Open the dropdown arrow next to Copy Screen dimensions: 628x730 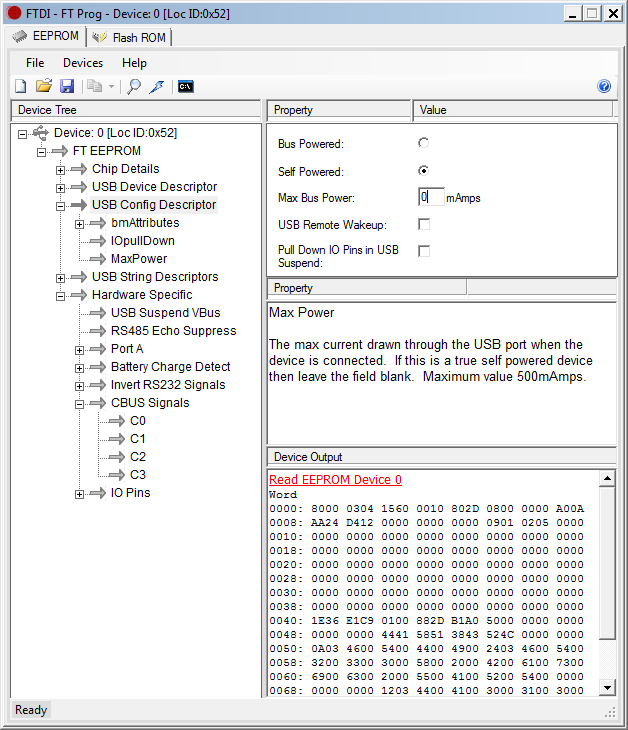click(x=111, y=87)
